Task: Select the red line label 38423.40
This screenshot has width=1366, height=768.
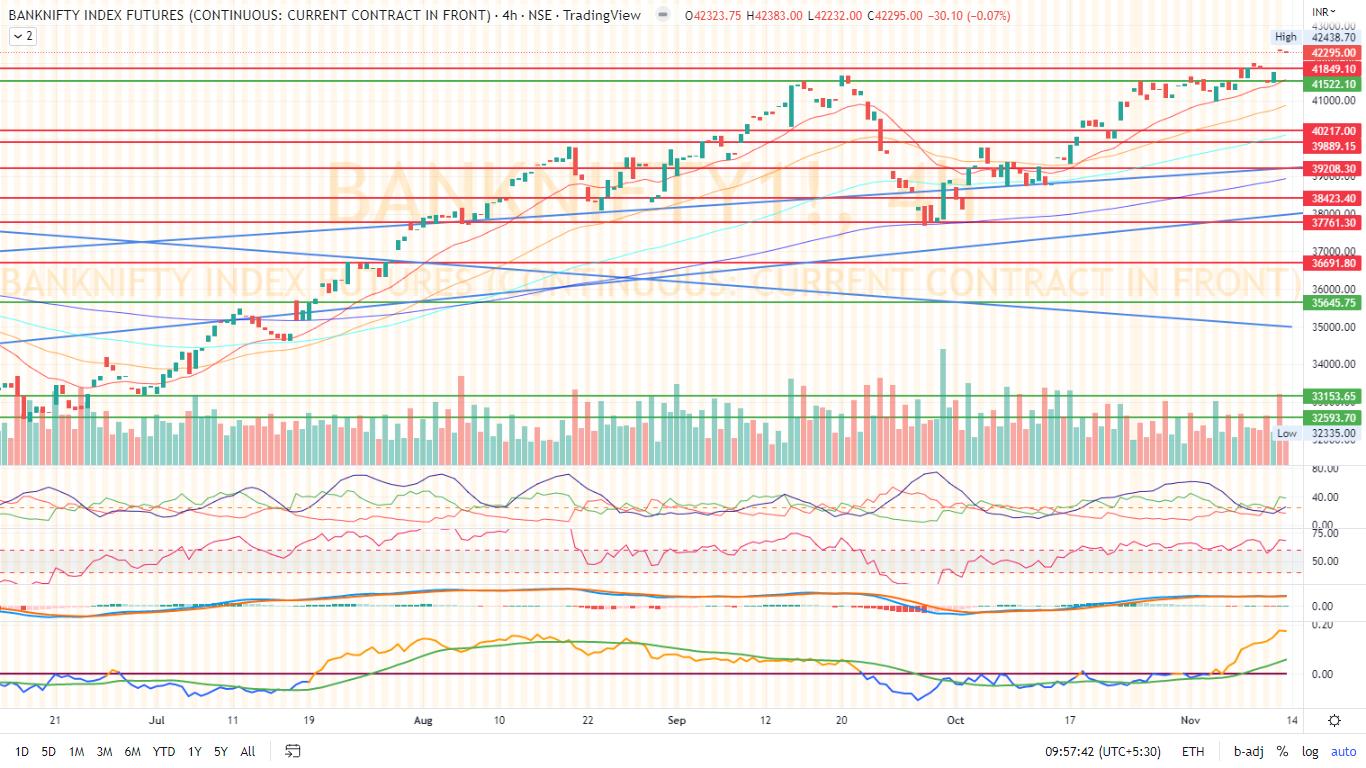Action: 1333,199
